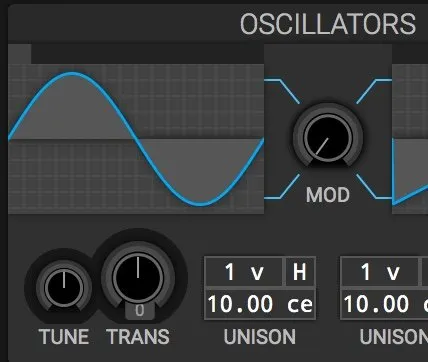Screen dimensions: 428x362
Task: Click the OSCILLATORS section title
Action: click(x=328, y=24)
